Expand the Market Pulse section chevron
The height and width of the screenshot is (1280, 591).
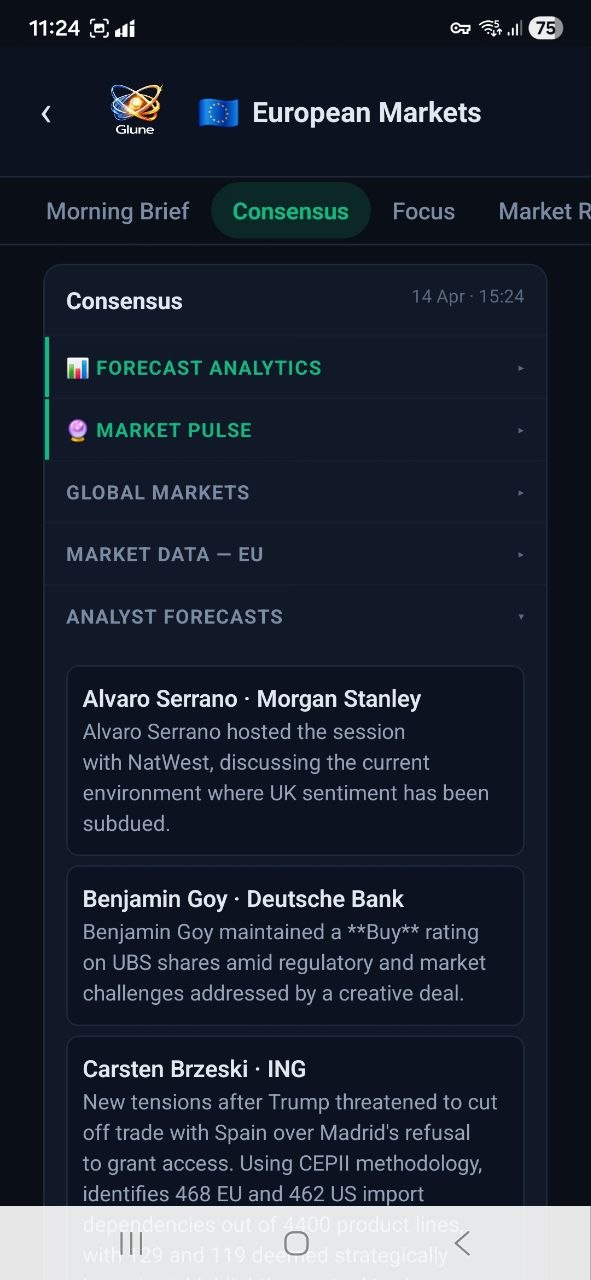(519, 430)
